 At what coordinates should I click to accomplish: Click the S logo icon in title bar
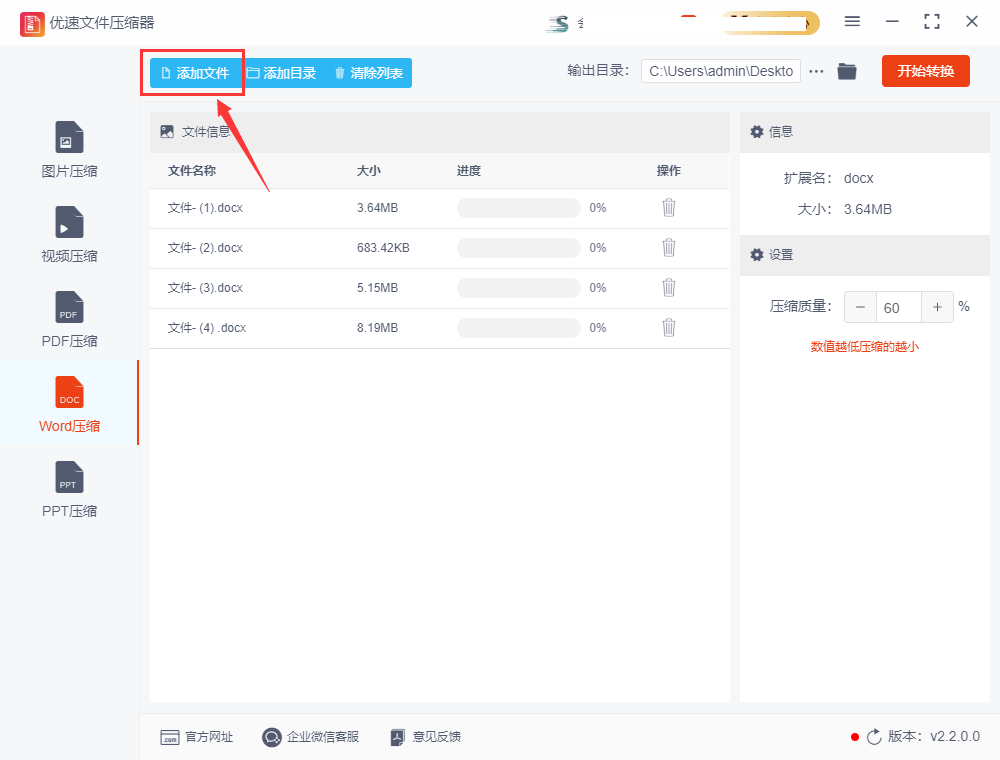[558, 24]
